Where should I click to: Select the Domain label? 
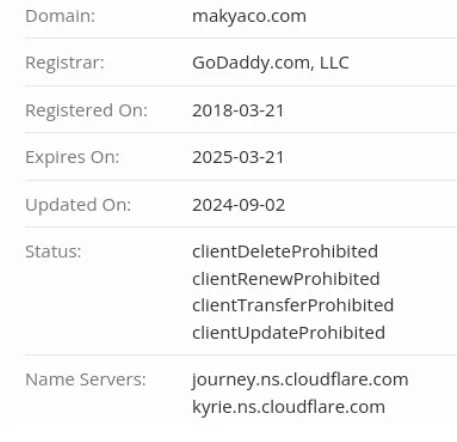click(x=60, y=16)
